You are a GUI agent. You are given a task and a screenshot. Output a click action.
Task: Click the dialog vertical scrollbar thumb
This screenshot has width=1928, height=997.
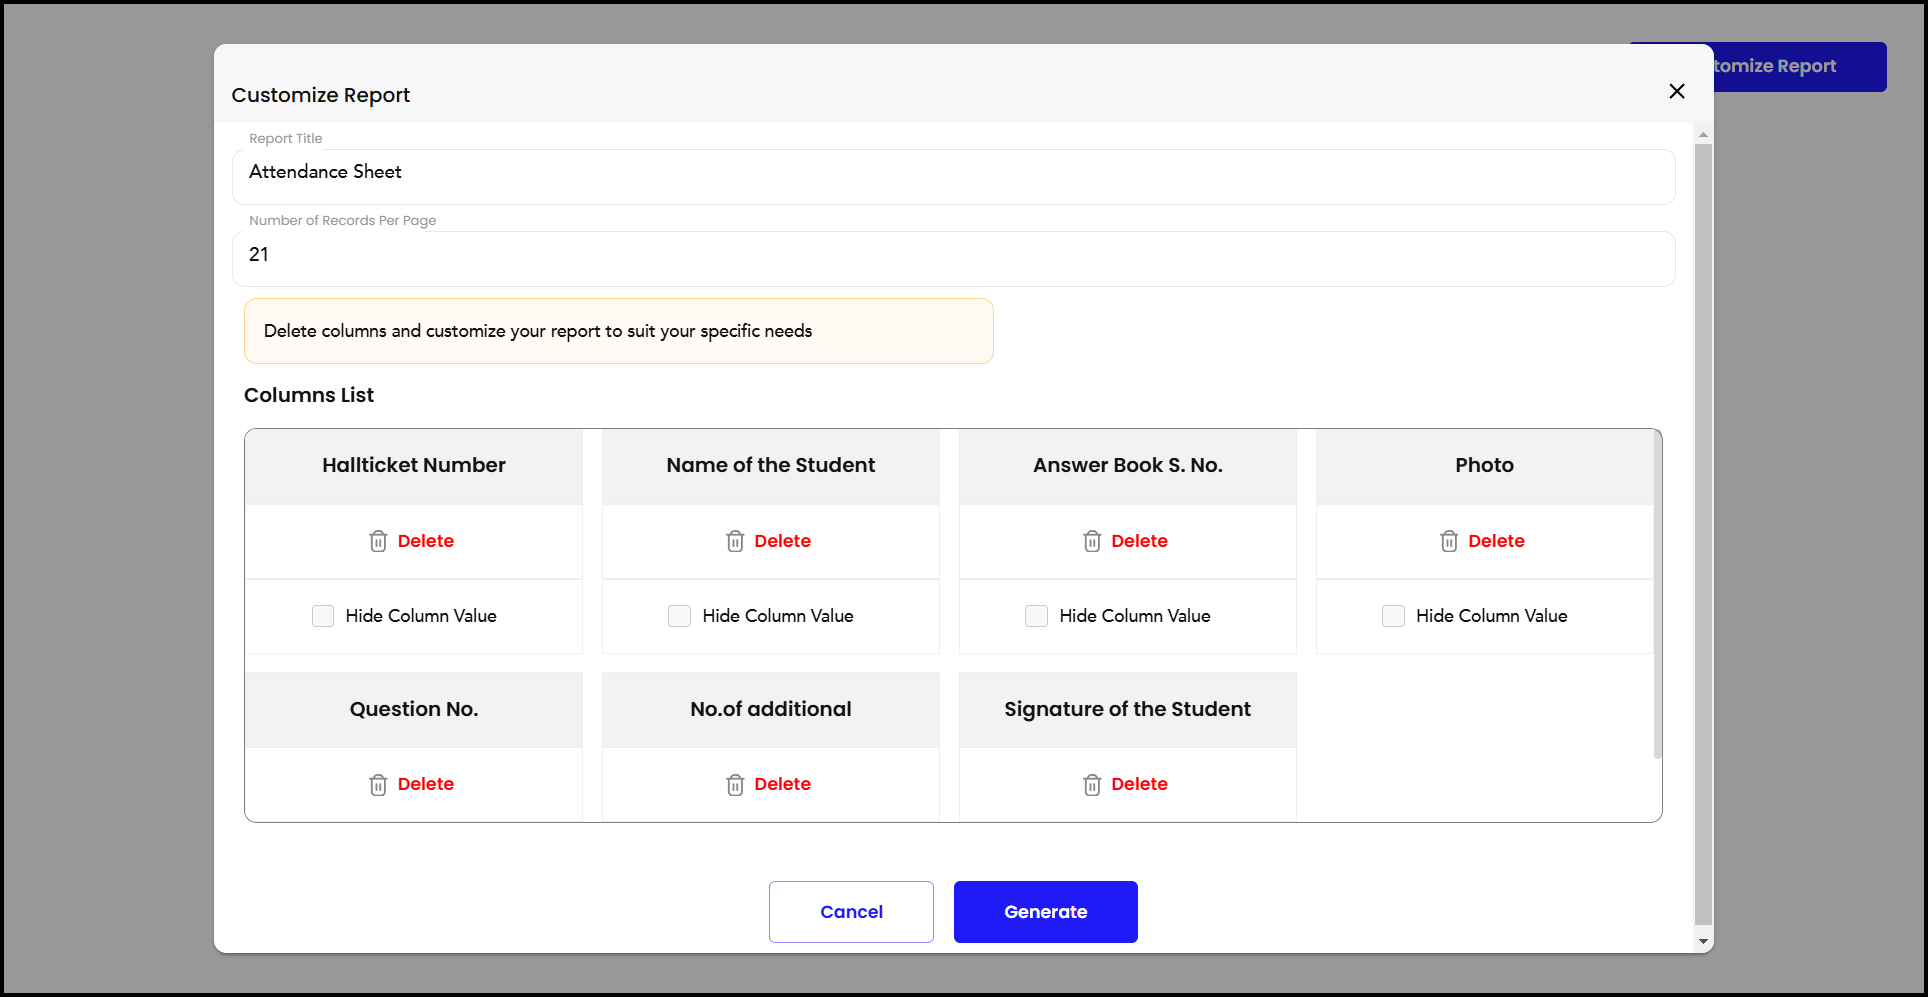pos(1704,534)
